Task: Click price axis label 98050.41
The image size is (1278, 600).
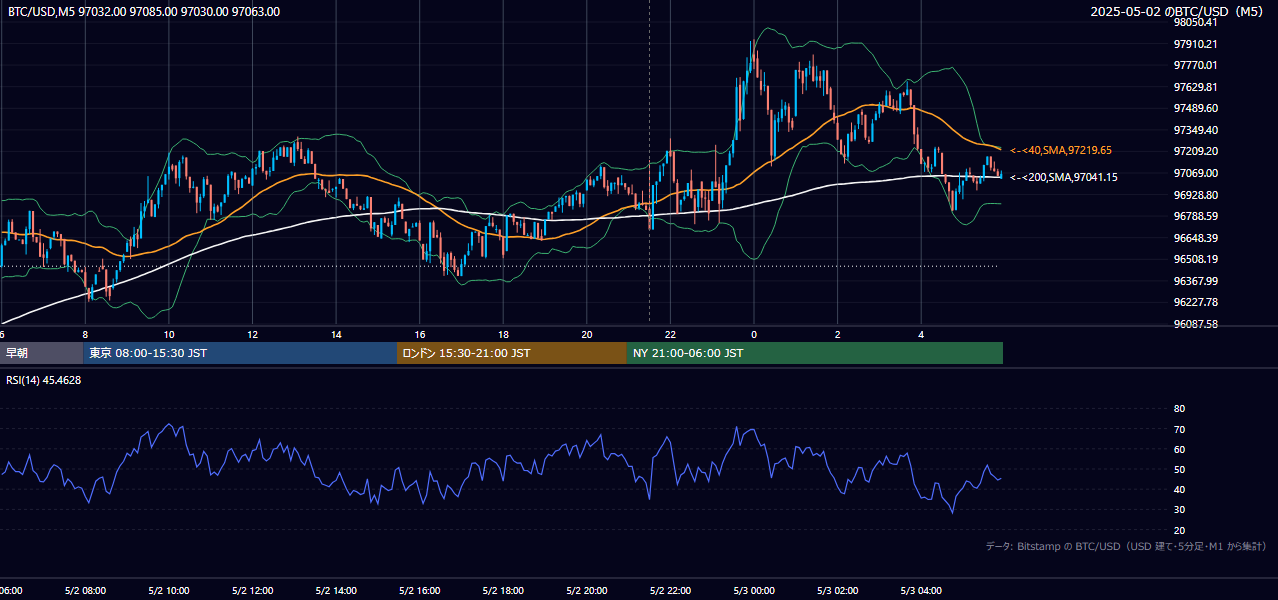Action: (x=1196, y=22)
